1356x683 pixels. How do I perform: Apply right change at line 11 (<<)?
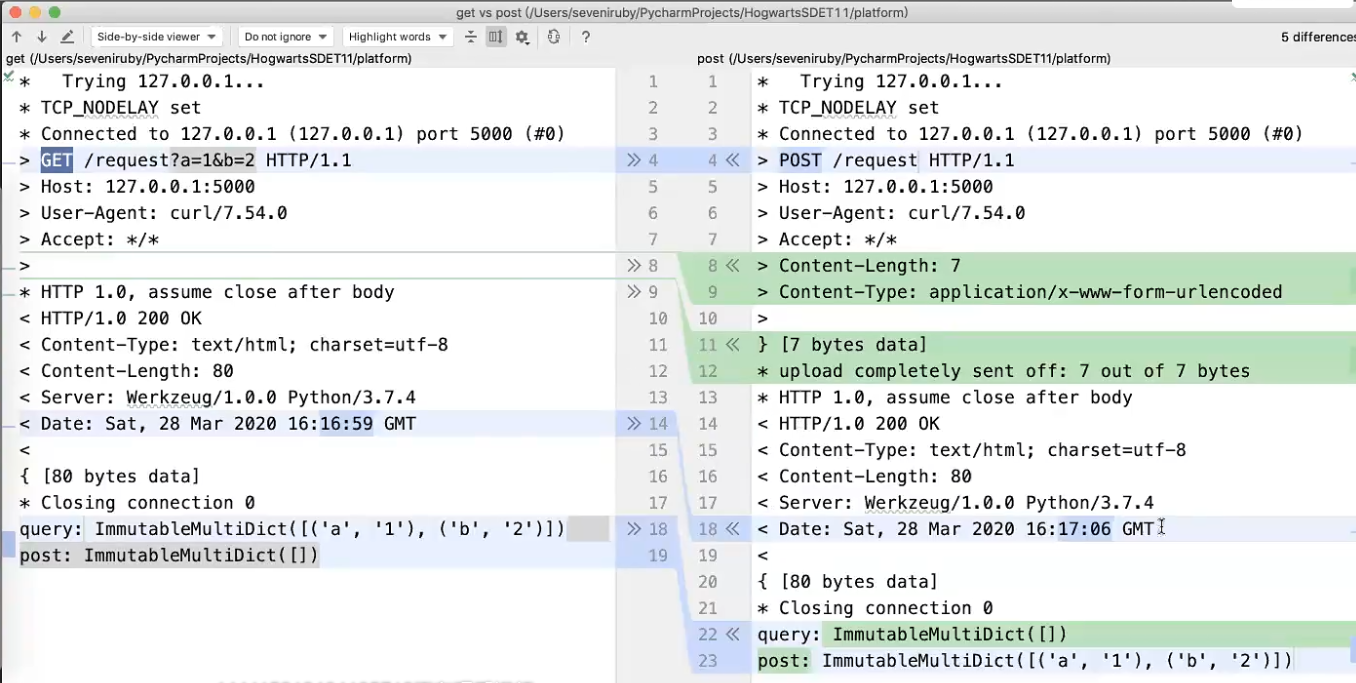[x=733, y=345]
